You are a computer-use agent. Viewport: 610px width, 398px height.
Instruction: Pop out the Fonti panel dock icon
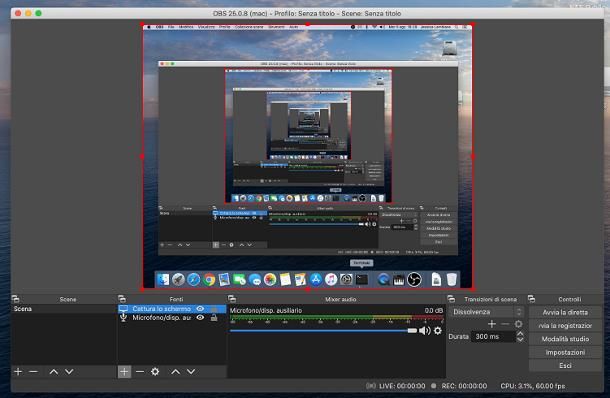(122, 299)
